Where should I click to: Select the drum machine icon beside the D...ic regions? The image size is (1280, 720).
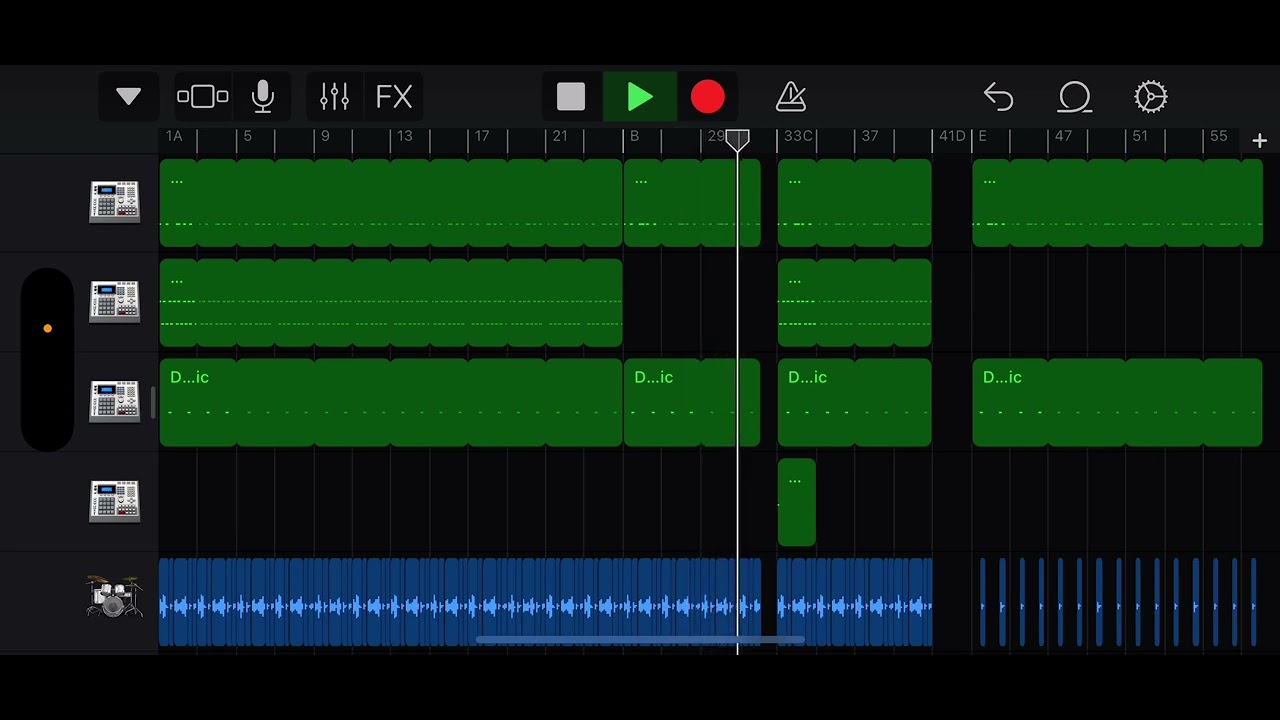115,402
